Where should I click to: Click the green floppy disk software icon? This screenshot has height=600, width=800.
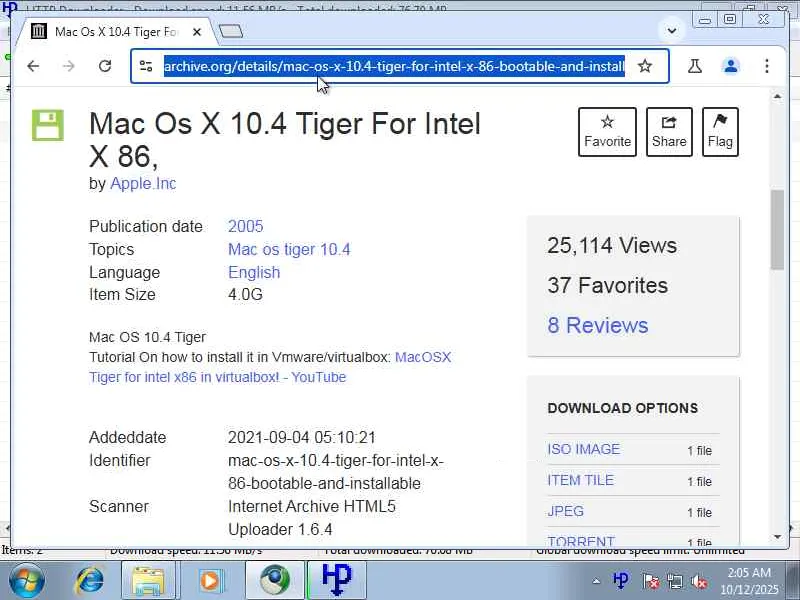pyautogui.click(x=48, y=125)
